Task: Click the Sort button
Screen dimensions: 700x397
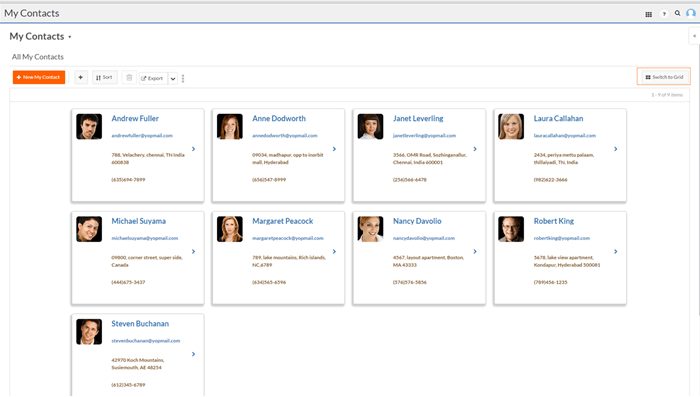Action: click(x=104, y=77)
